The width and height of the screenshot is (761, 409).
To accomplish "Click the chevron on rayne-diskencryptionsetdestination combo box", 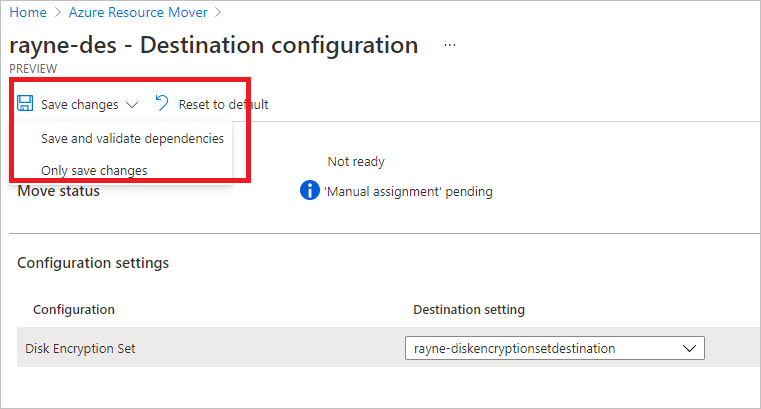I will point(688,348).
